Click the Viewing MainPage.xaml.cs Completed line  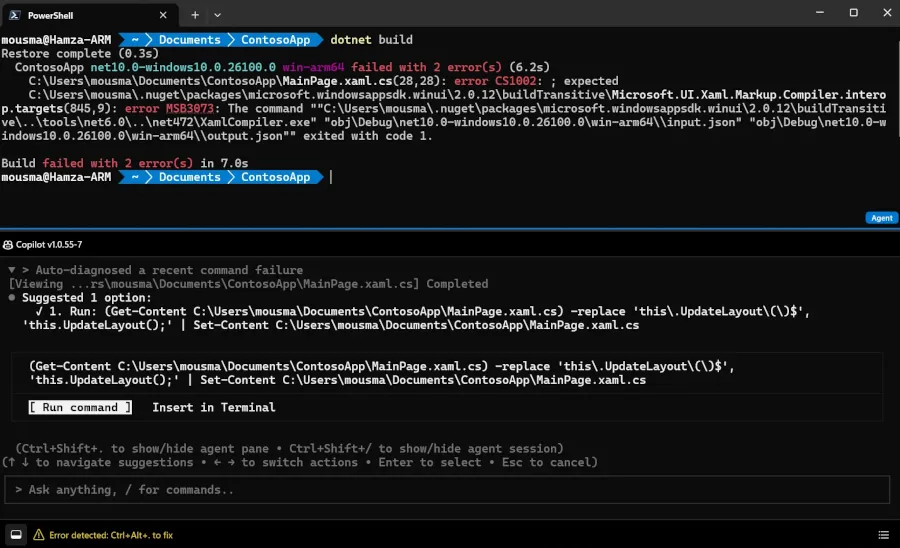point(248,284)
